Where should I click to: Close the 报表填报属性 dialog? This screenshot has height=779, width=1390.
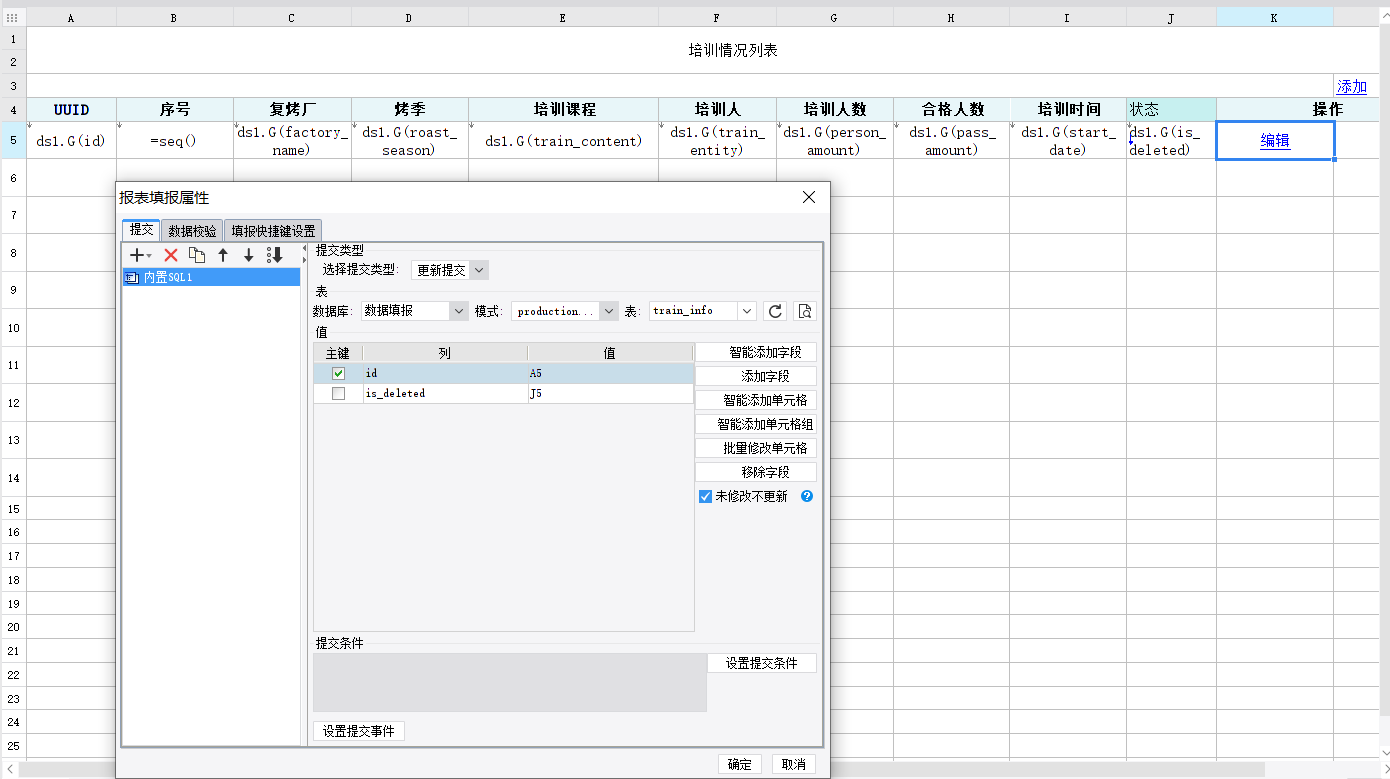click(x=809, y=197)
